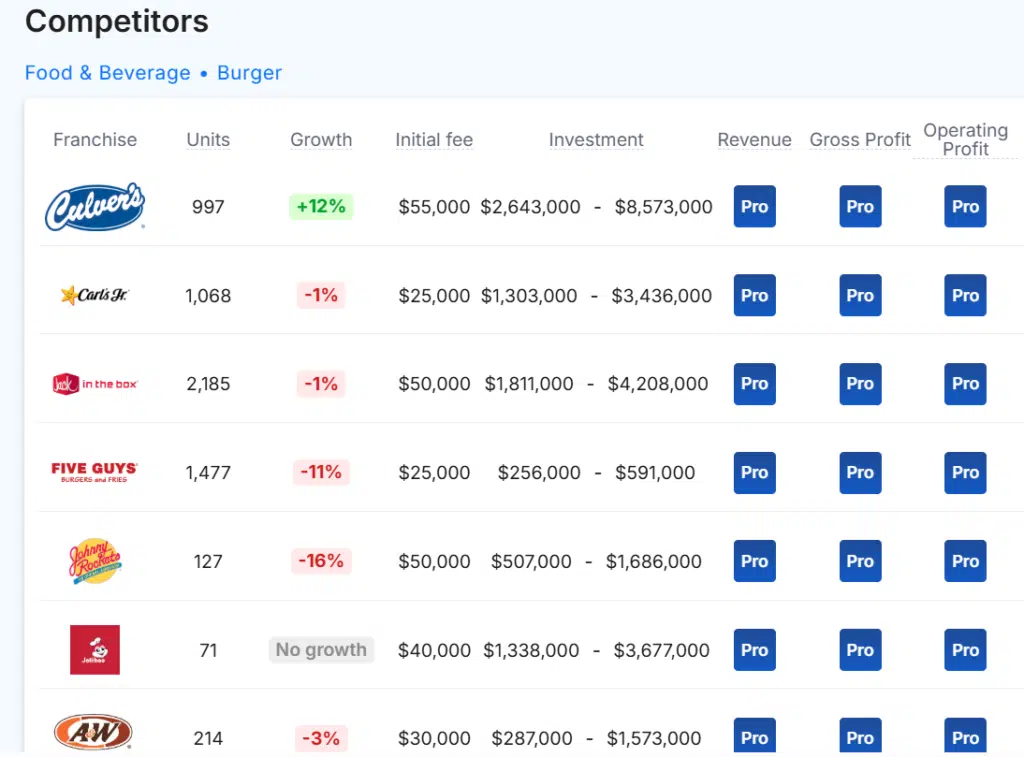Image resolution: width=1024 pixels, height=757 pixels.
Task: Click Culver's +12% growth badge
Action: coord(321,207)
